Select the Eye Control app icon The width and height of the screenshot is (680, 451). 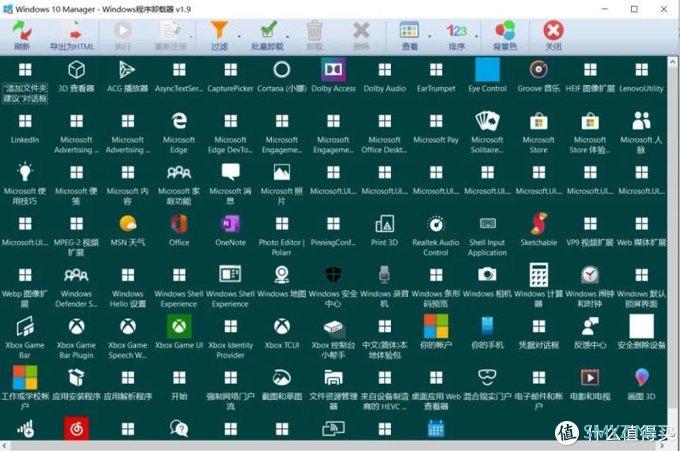[487, 69]
